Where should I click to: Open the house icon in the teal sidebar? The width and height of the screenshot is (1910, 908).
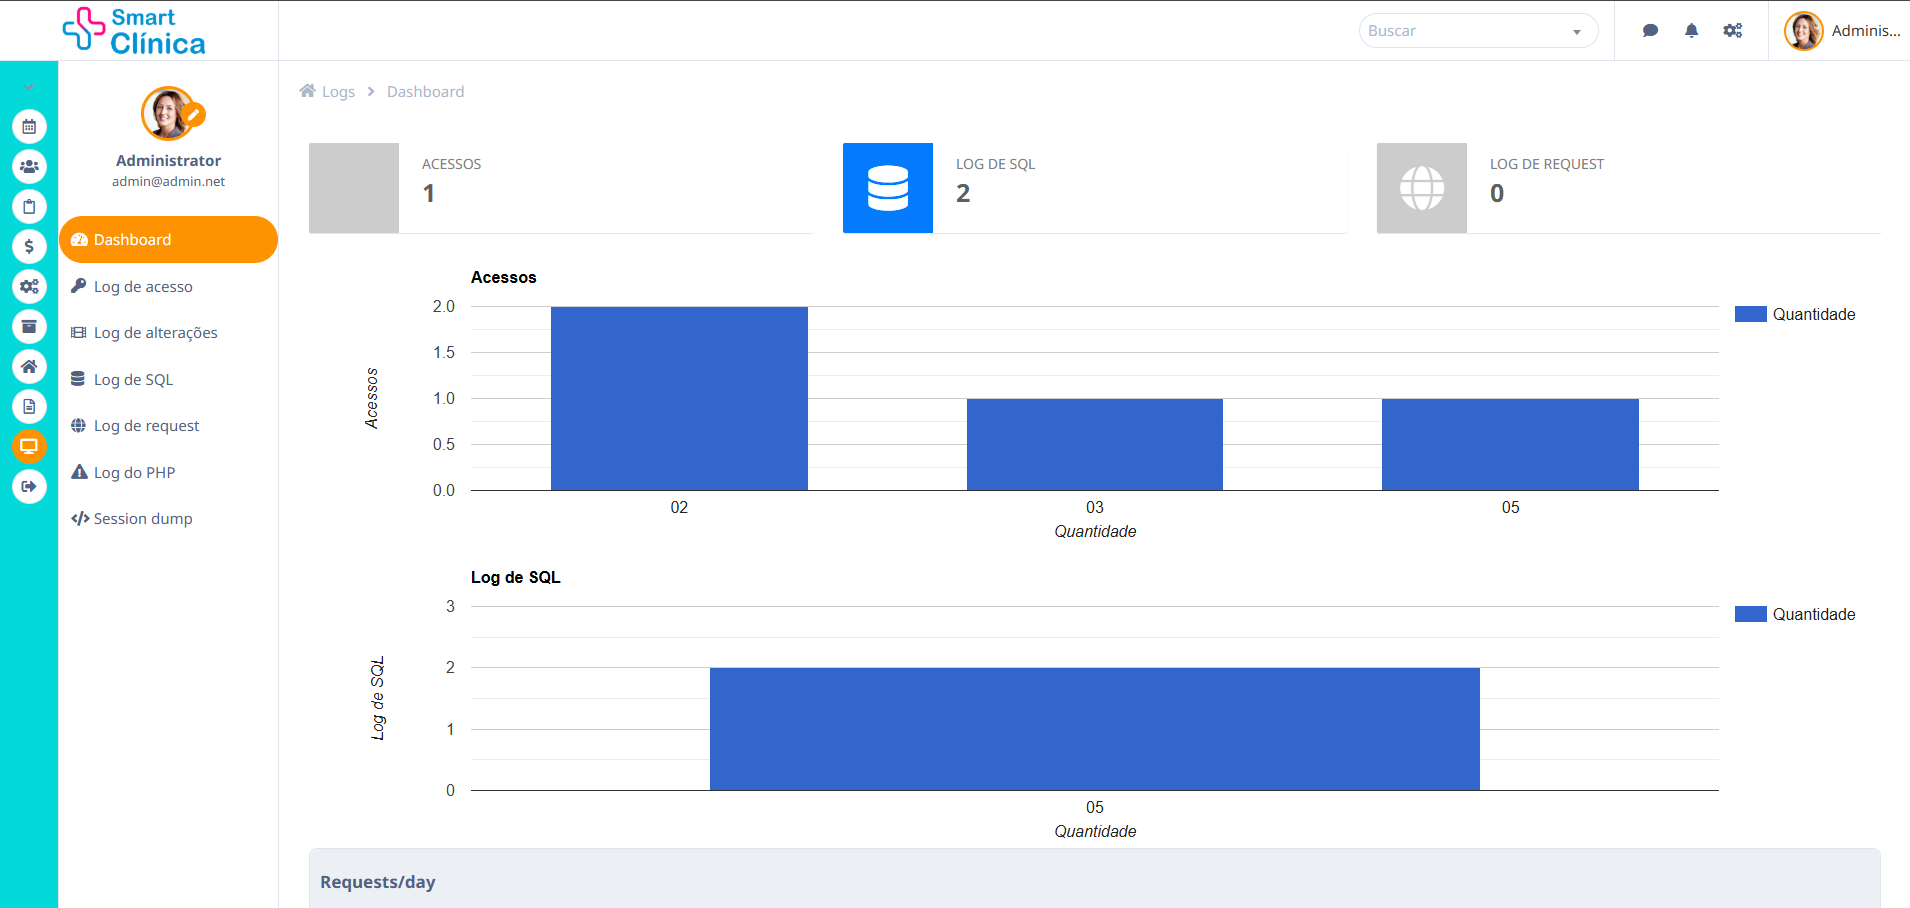[29, 367]
